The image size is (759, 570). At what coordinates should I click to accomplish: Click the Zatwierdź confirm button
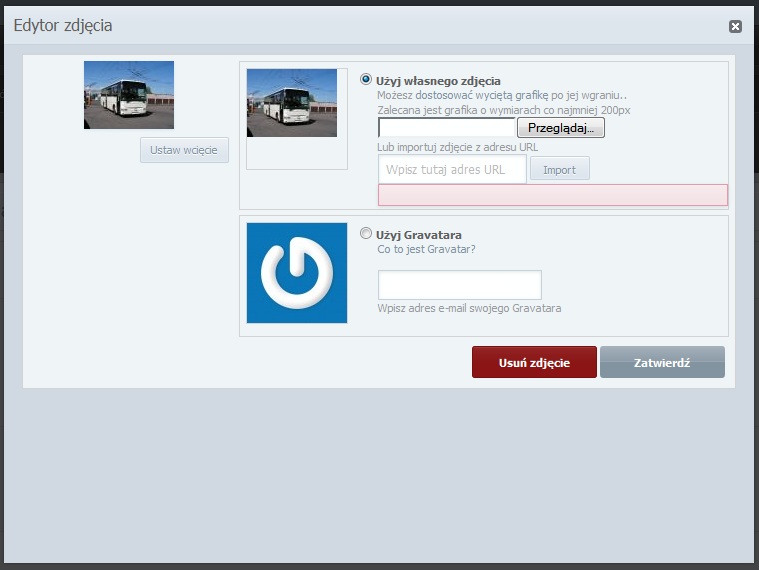[662, 362]
